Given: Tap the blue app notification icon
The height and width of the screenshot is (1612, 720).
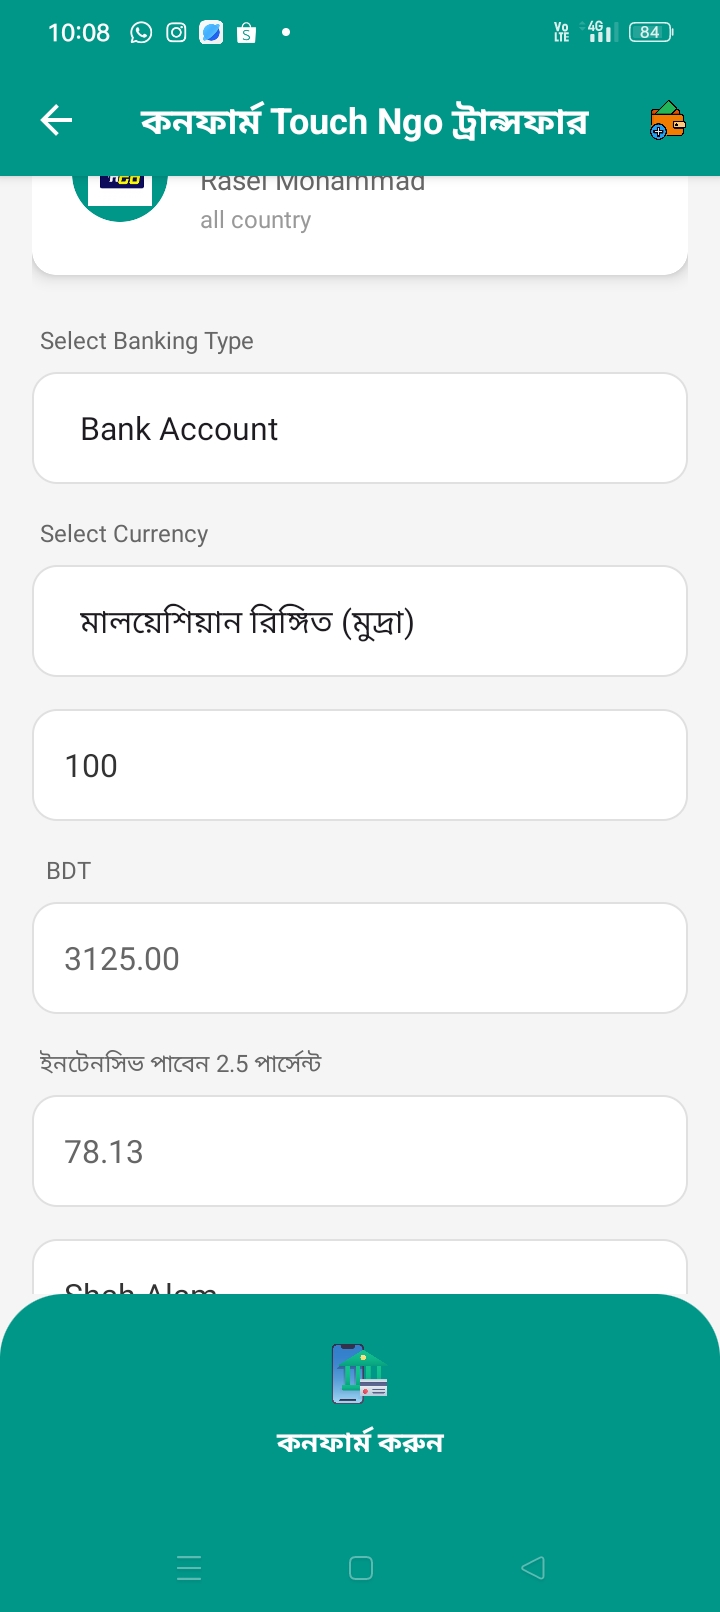Looking at the screenshot, I should pos(211,33).
